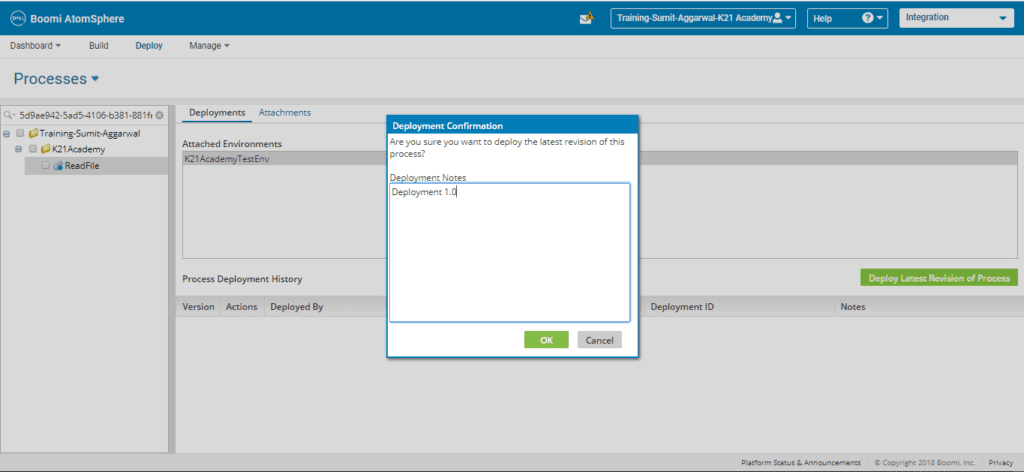Select the ReadFile tree item label

pos(82,166)
